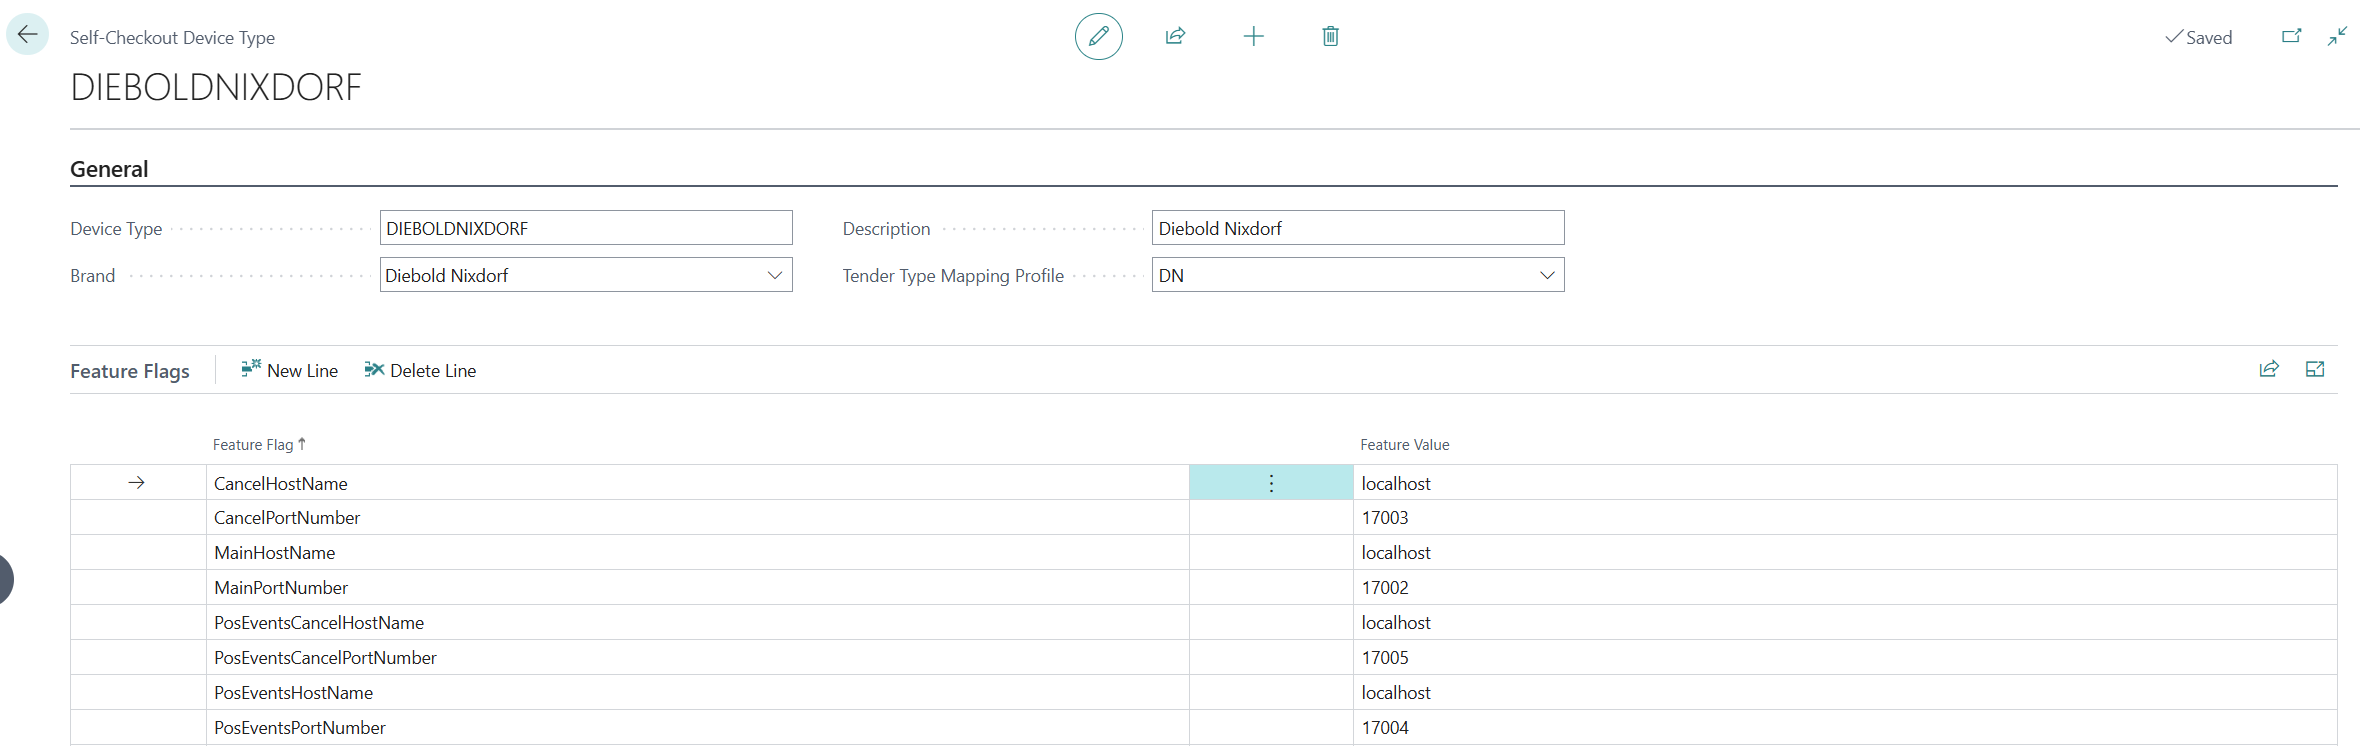Click the collapse page arrows icon
This screenshot has width=2360, height=746.
(x=2337, y=37)
